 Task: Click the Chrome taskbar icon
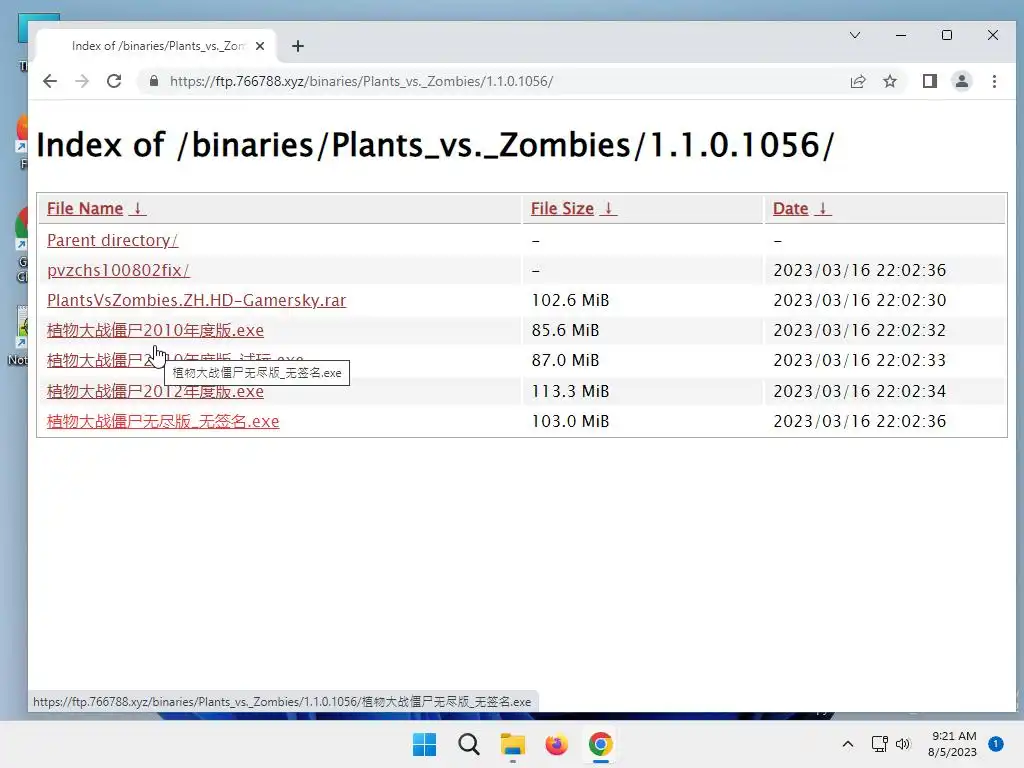tap(601, 744)
